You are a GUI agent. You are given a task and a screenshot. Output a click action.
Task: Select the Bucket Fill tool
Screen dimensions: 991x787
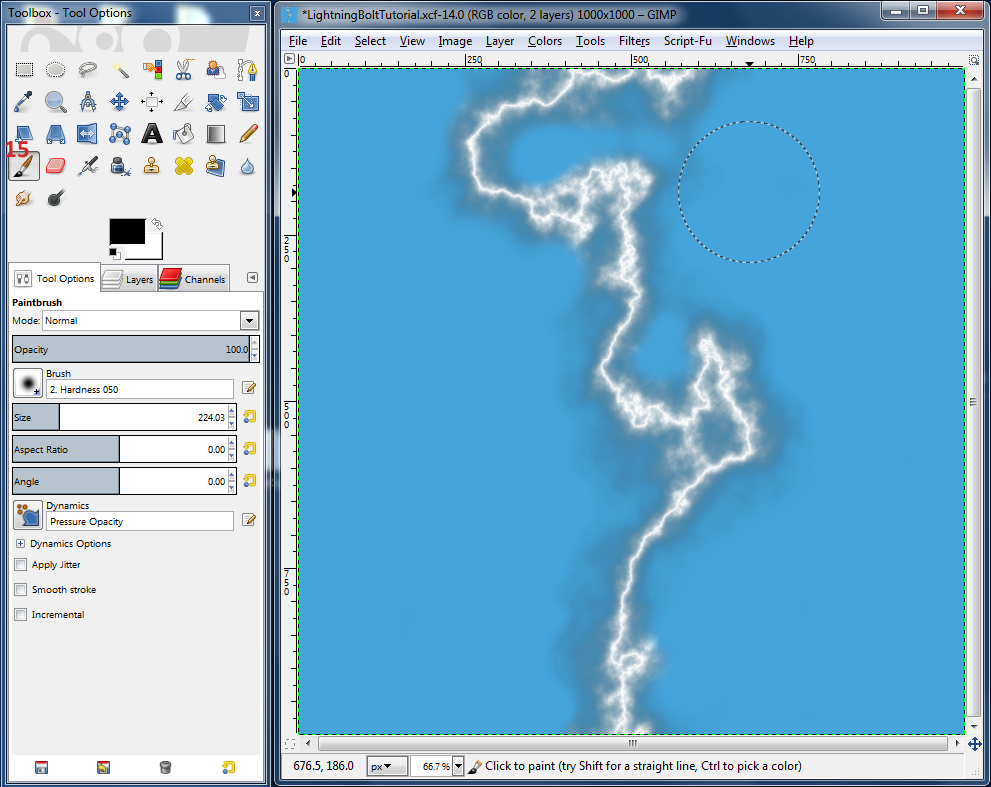[184, 133]
